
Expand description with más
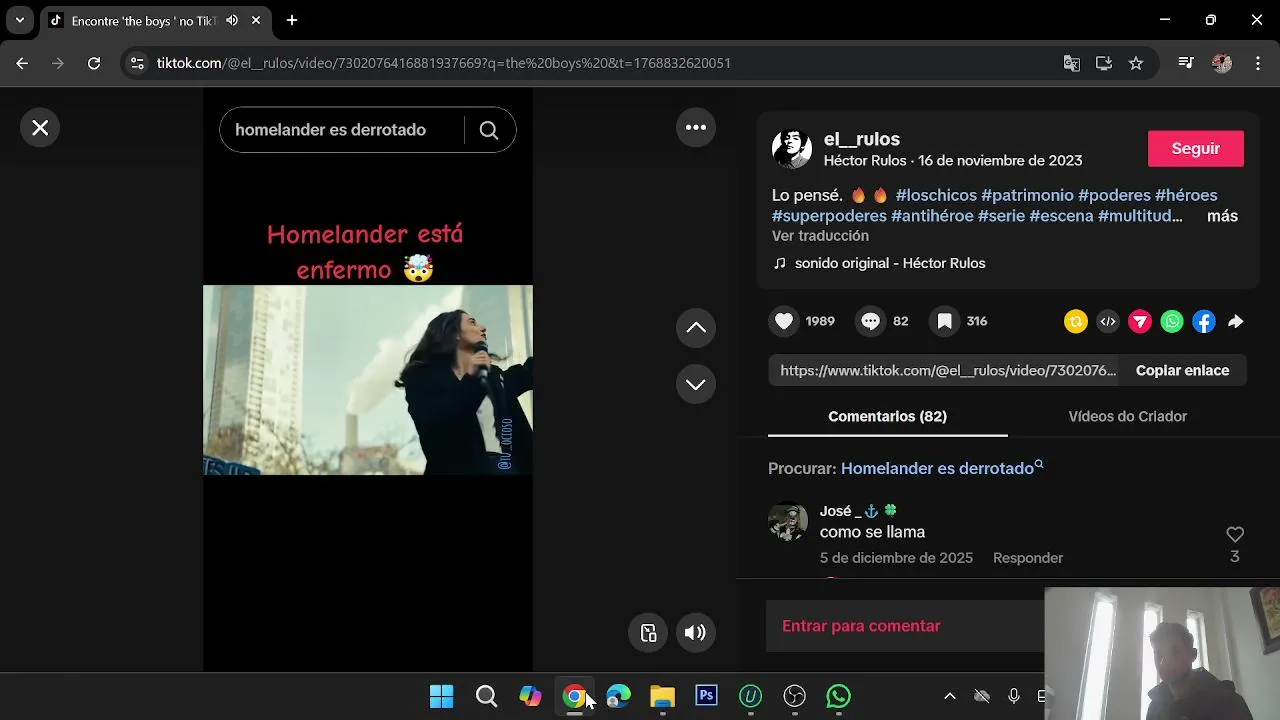click(x=1222, y=216)
